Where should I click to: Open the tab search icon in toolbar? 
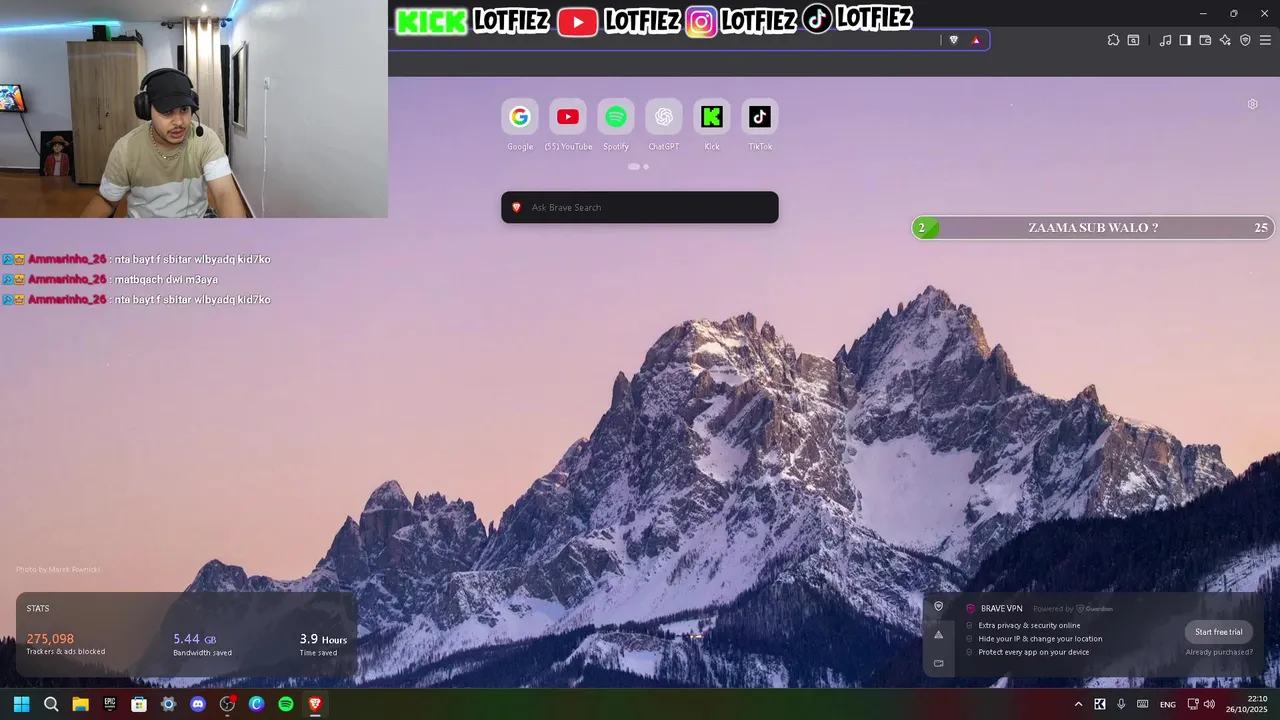click(x=1133, y=40)
